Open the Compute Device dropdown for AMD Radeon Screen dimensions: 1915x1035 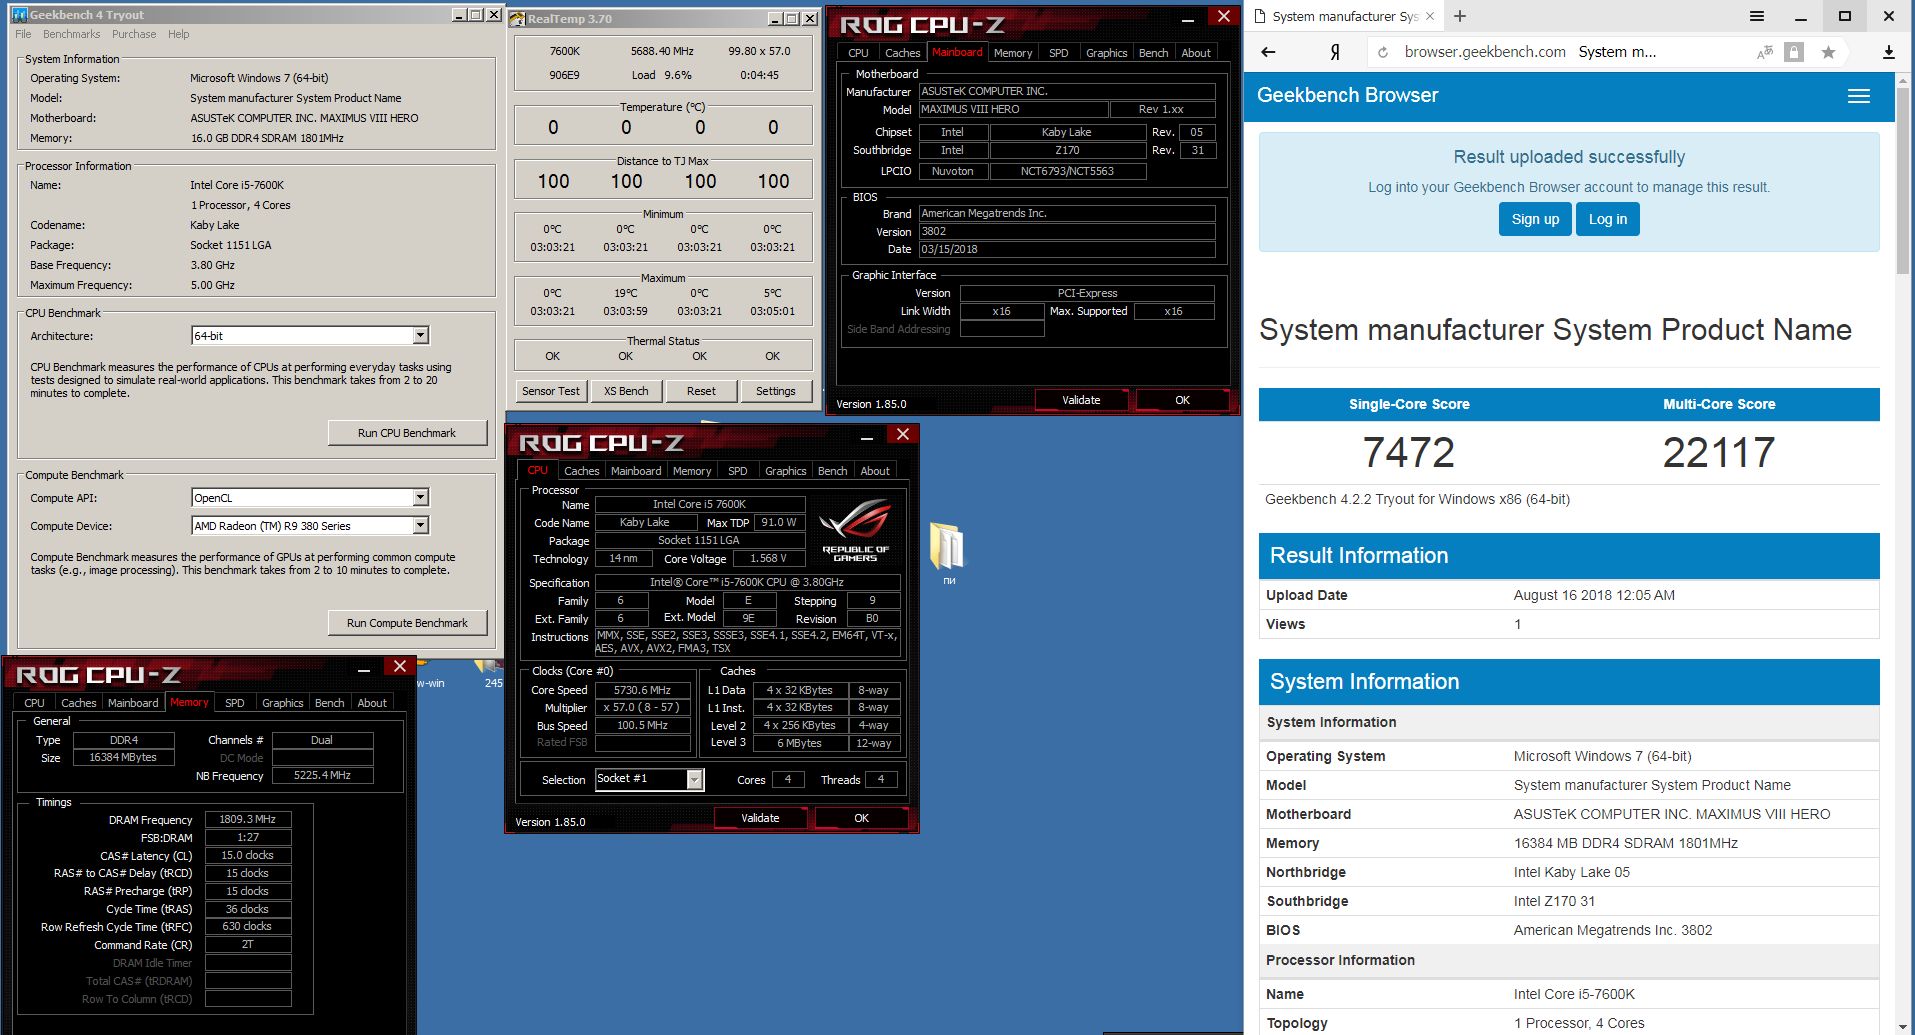coord(420,525)
